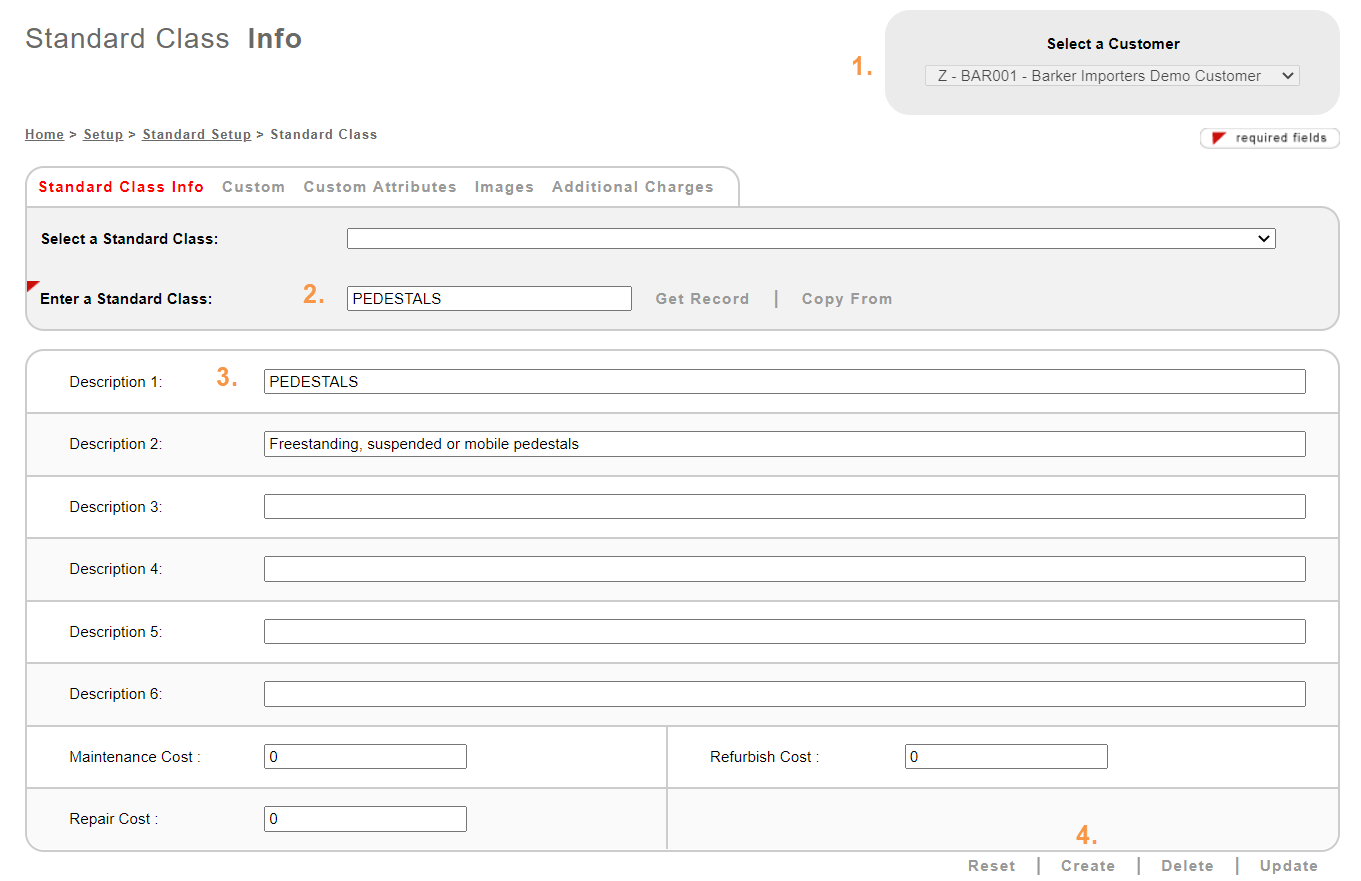Switch to the Custom tab

pyautogui.click(x=253, y=187)
